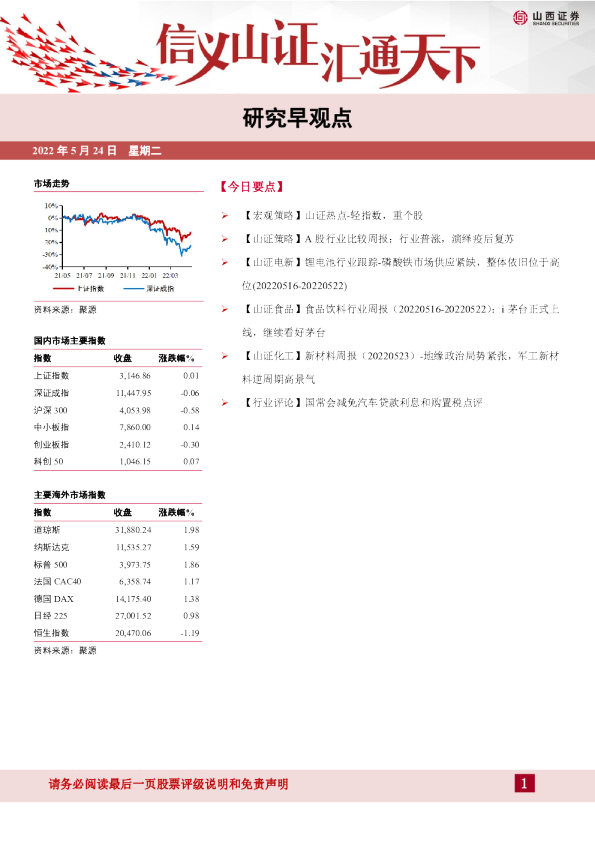Open the A股行业比较周报 headline
The image size is (595, 842).
[410, 239]
